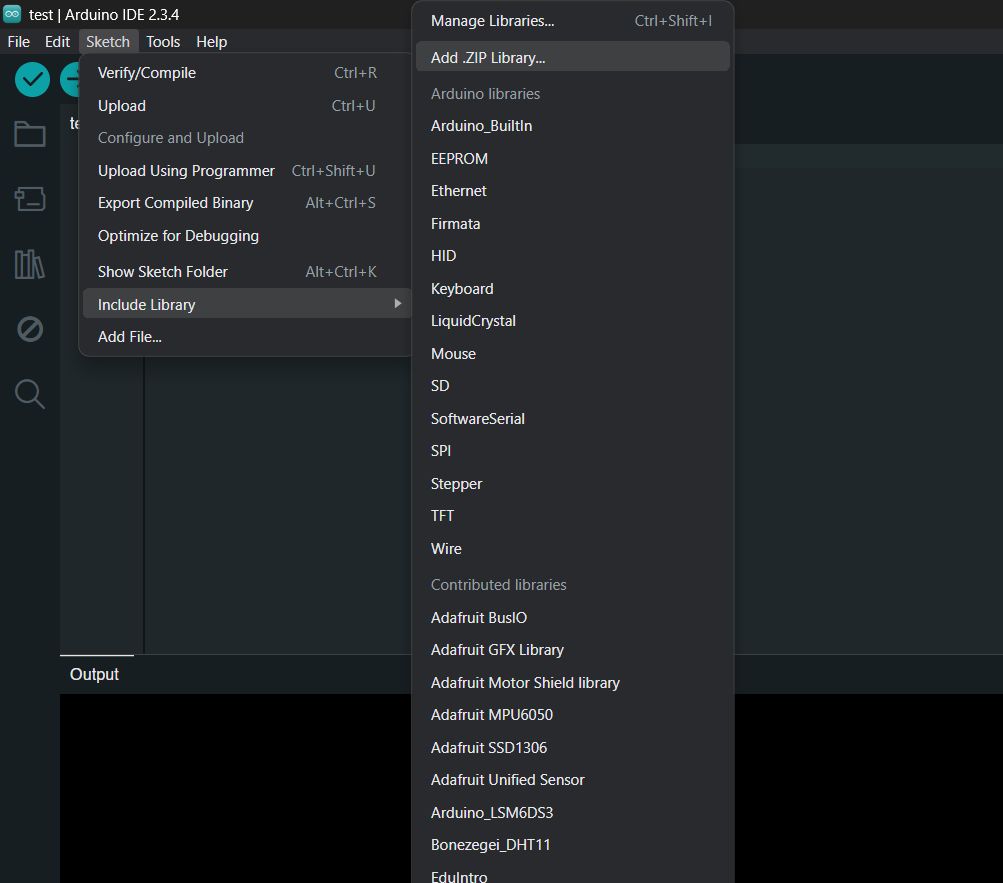The width and height of the screenshot is (1003, 883).
Task: Include the Adafruit SSD1306 library
Action: click(x=573, y=748)
